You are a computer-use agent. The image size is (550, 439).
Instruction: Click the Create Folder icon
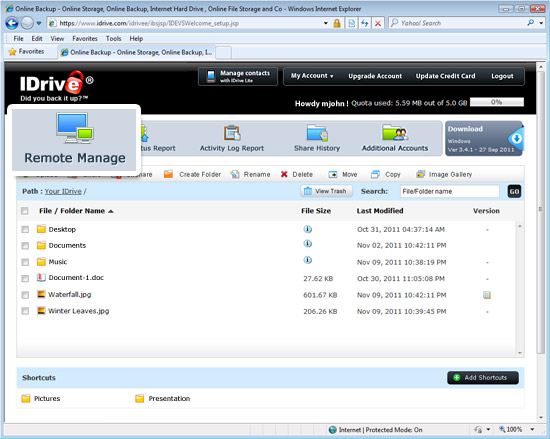pos(168,174)
